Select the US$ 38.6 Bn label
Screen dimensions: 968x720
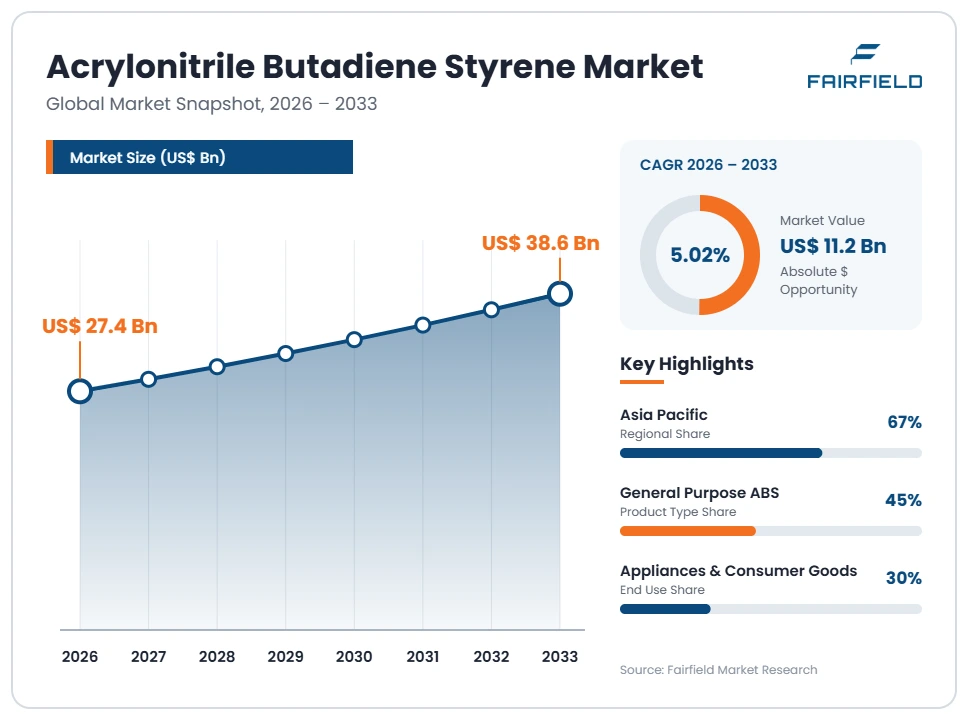coord(541,243)
